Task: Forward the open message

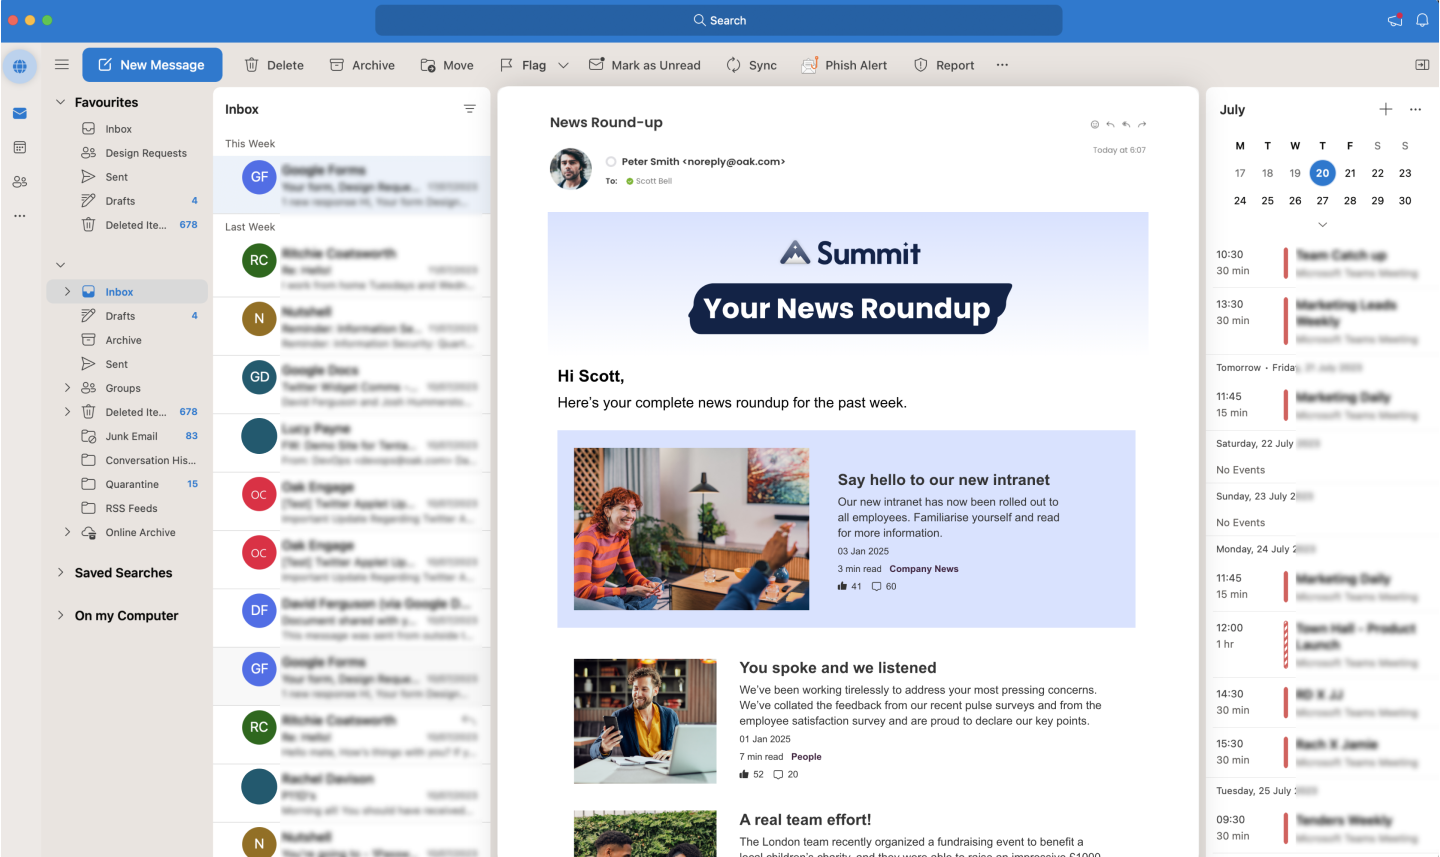Action: pyautogui.click(x=1142, y=124)
